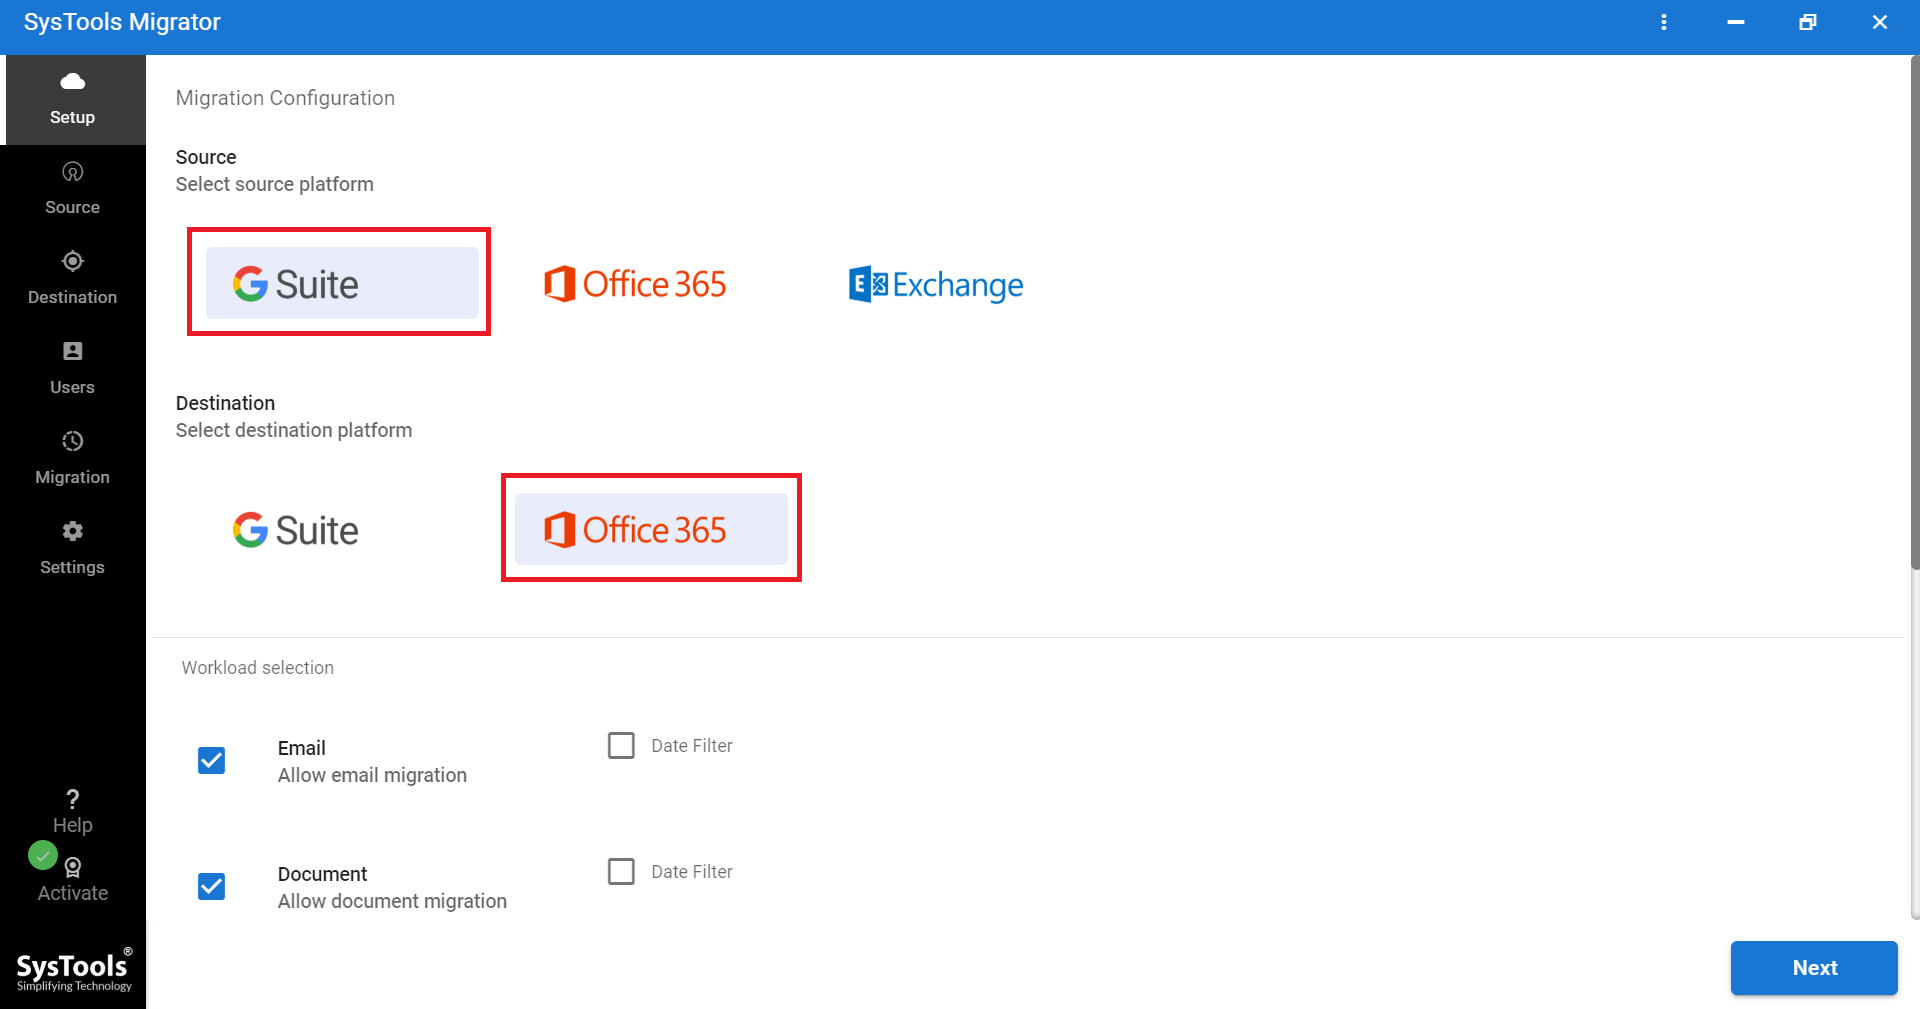Uncheck the Email migration checkbox

click(x=212, y=761)
